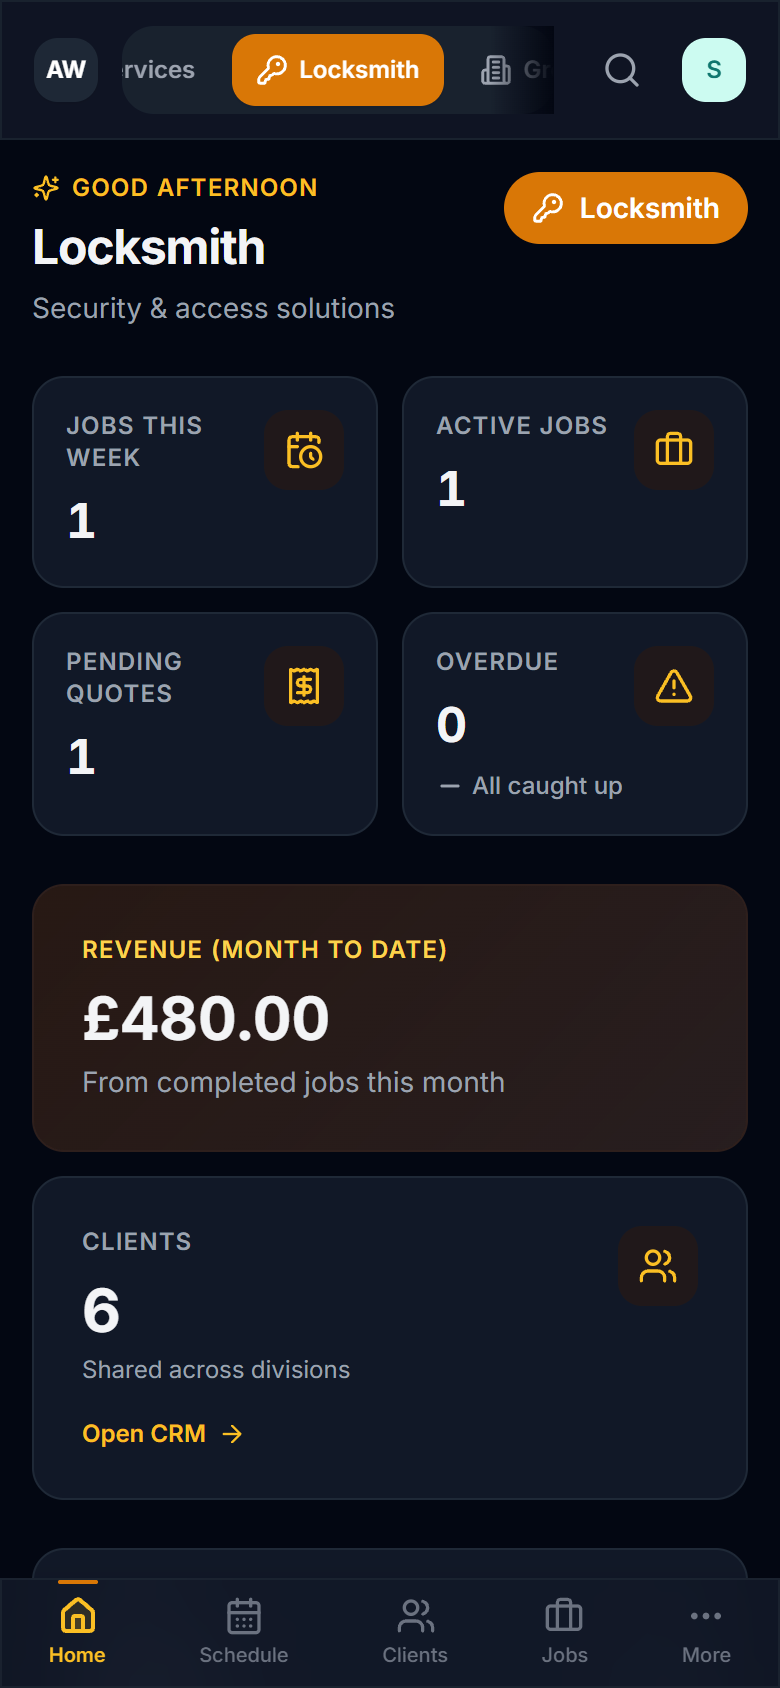The width and height of the screenshot is (780, 1688).
Task: Tap the Home navigation tab
Action: tap(77, 1632)
